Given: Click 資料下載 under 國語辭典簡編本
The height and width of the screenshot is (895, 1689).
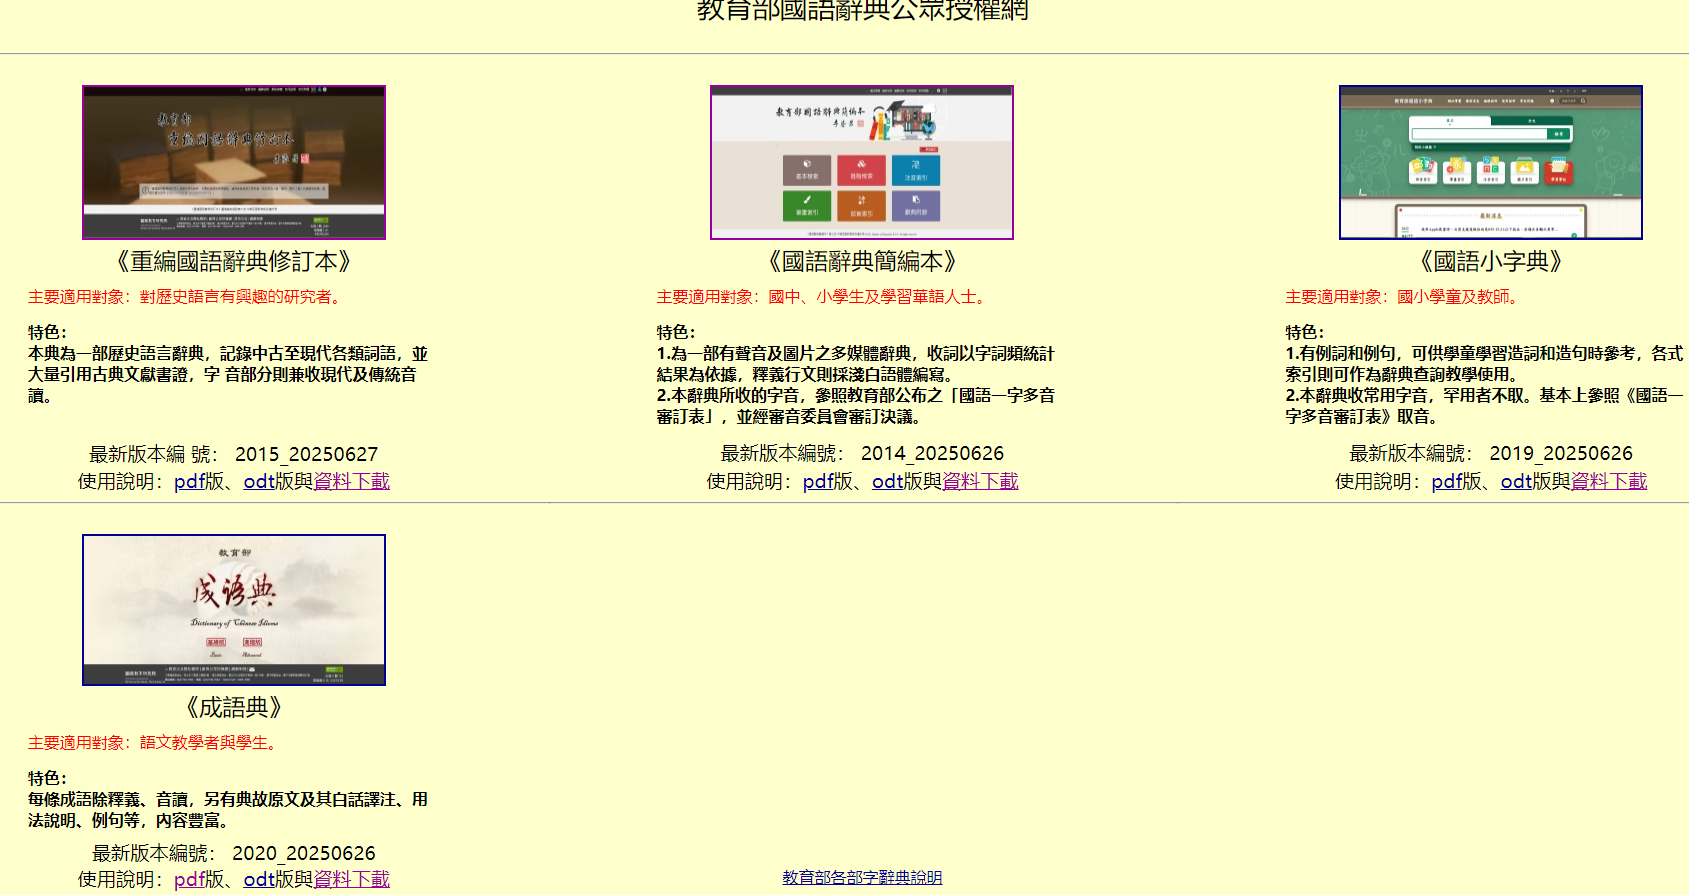Looking at the screenshot, I should tap(980, 481).
